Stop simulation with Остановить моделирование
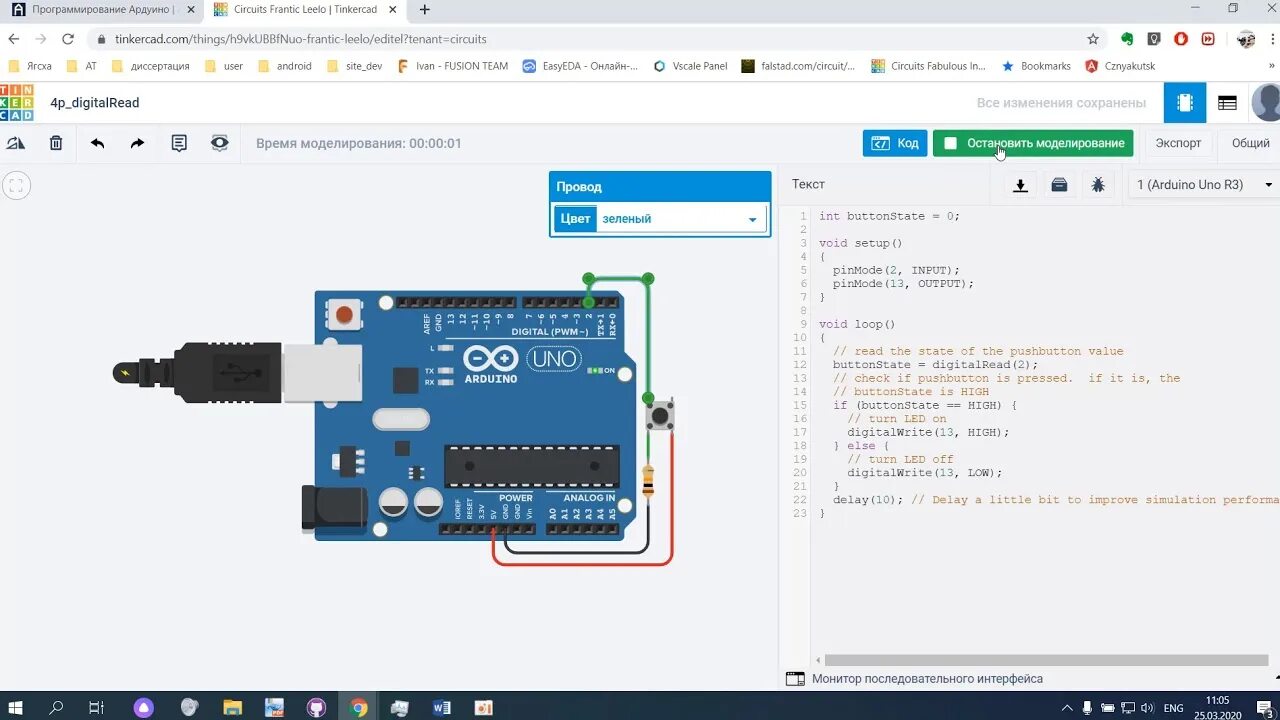 [x=1033, y=143]
